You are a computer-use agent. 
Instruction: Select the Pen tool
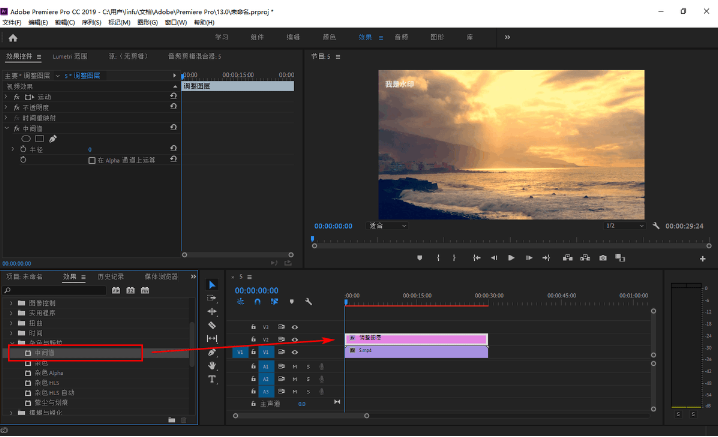pos(212,352)
